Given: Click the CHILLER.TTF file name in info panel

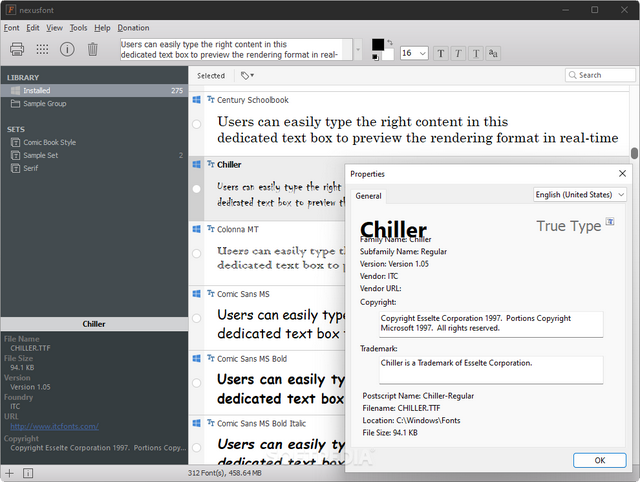Looking at the screenshot, I should 30,348.
